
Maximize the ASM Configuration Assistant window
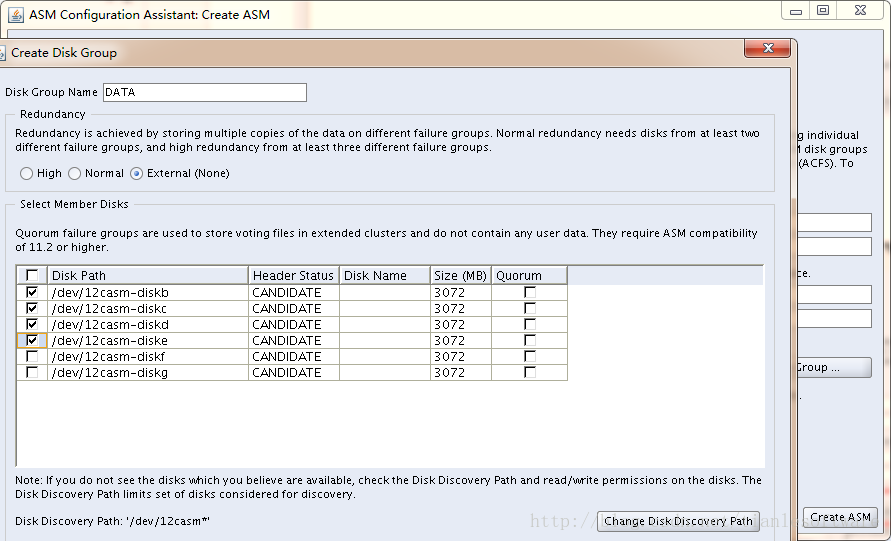point(822,11)
